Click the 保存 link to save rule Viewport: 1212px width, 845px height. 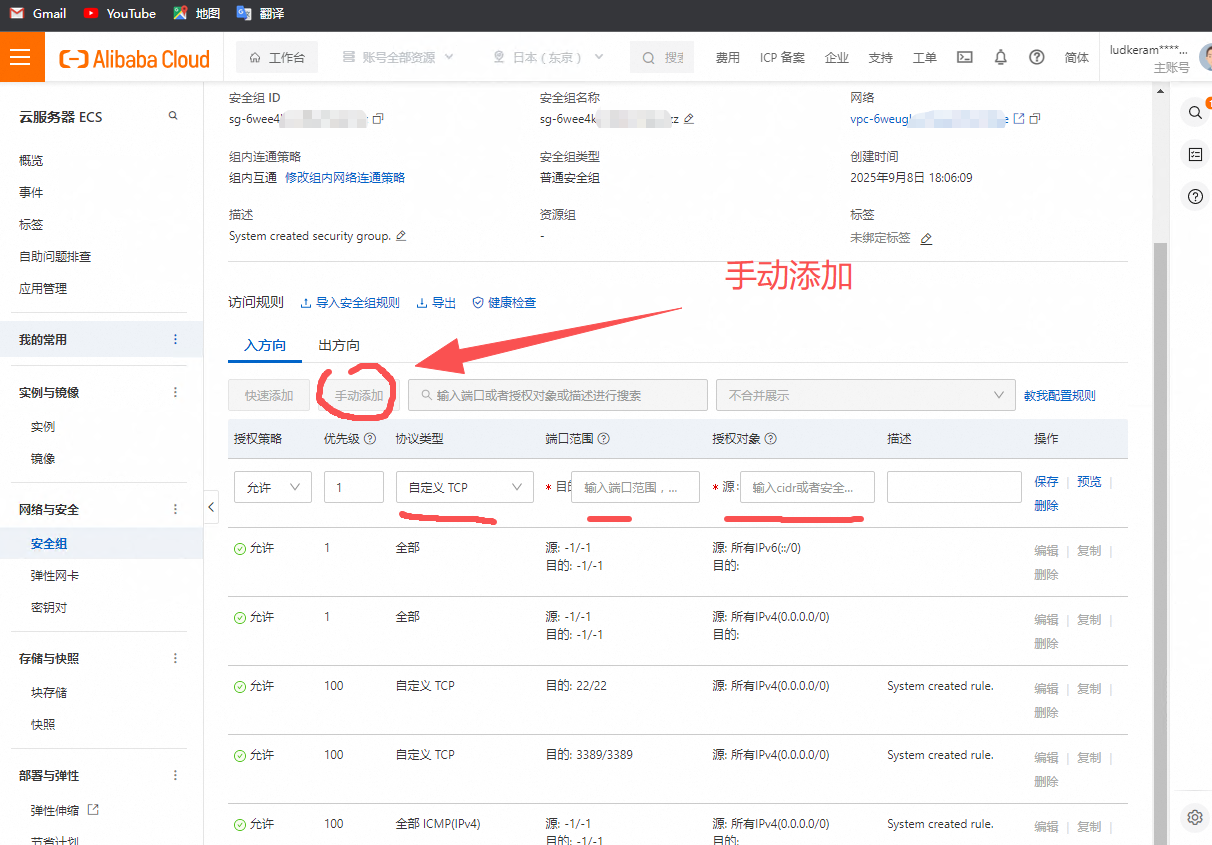[1046, 482]
